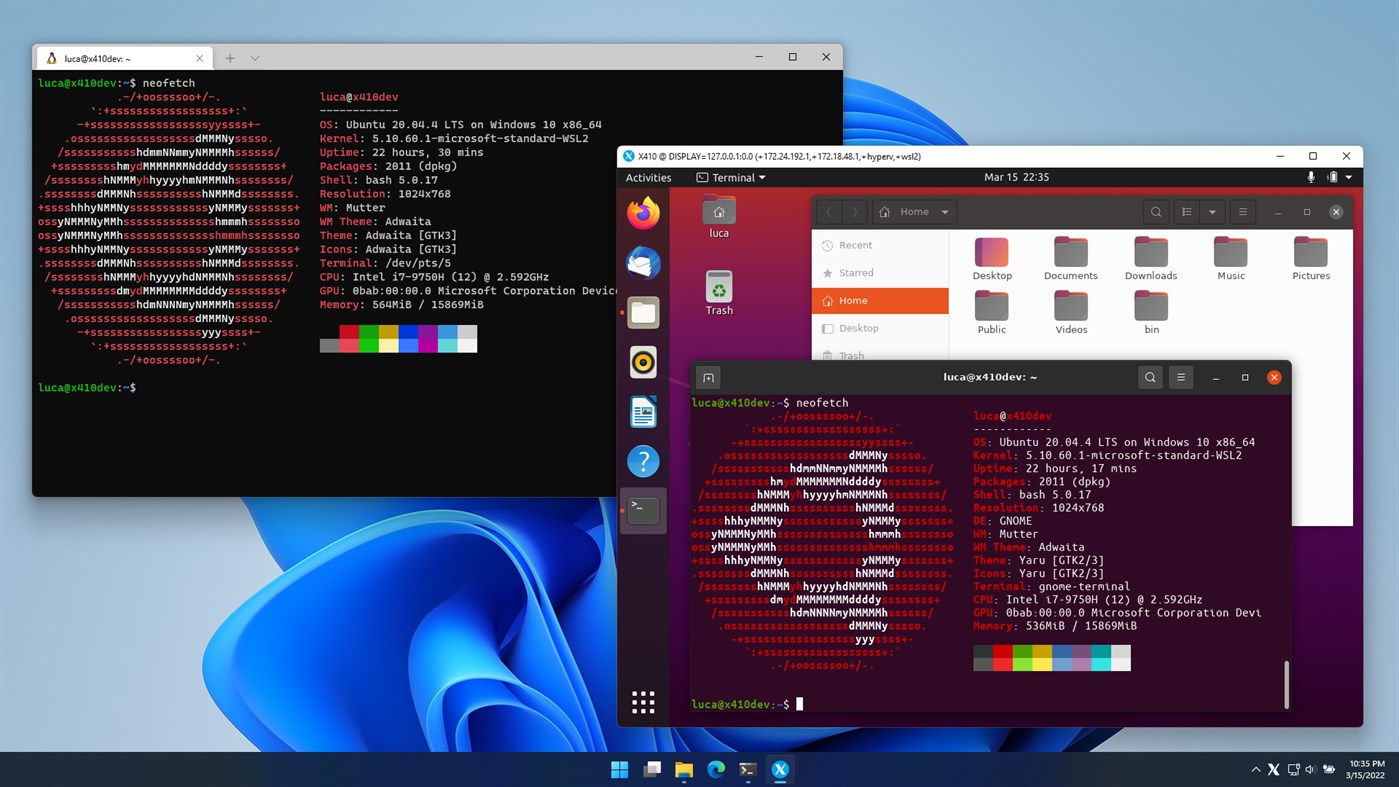Add a new tab in Windows Terminal
Viewport: 1399px width, 787px height.
coord(230,58)
